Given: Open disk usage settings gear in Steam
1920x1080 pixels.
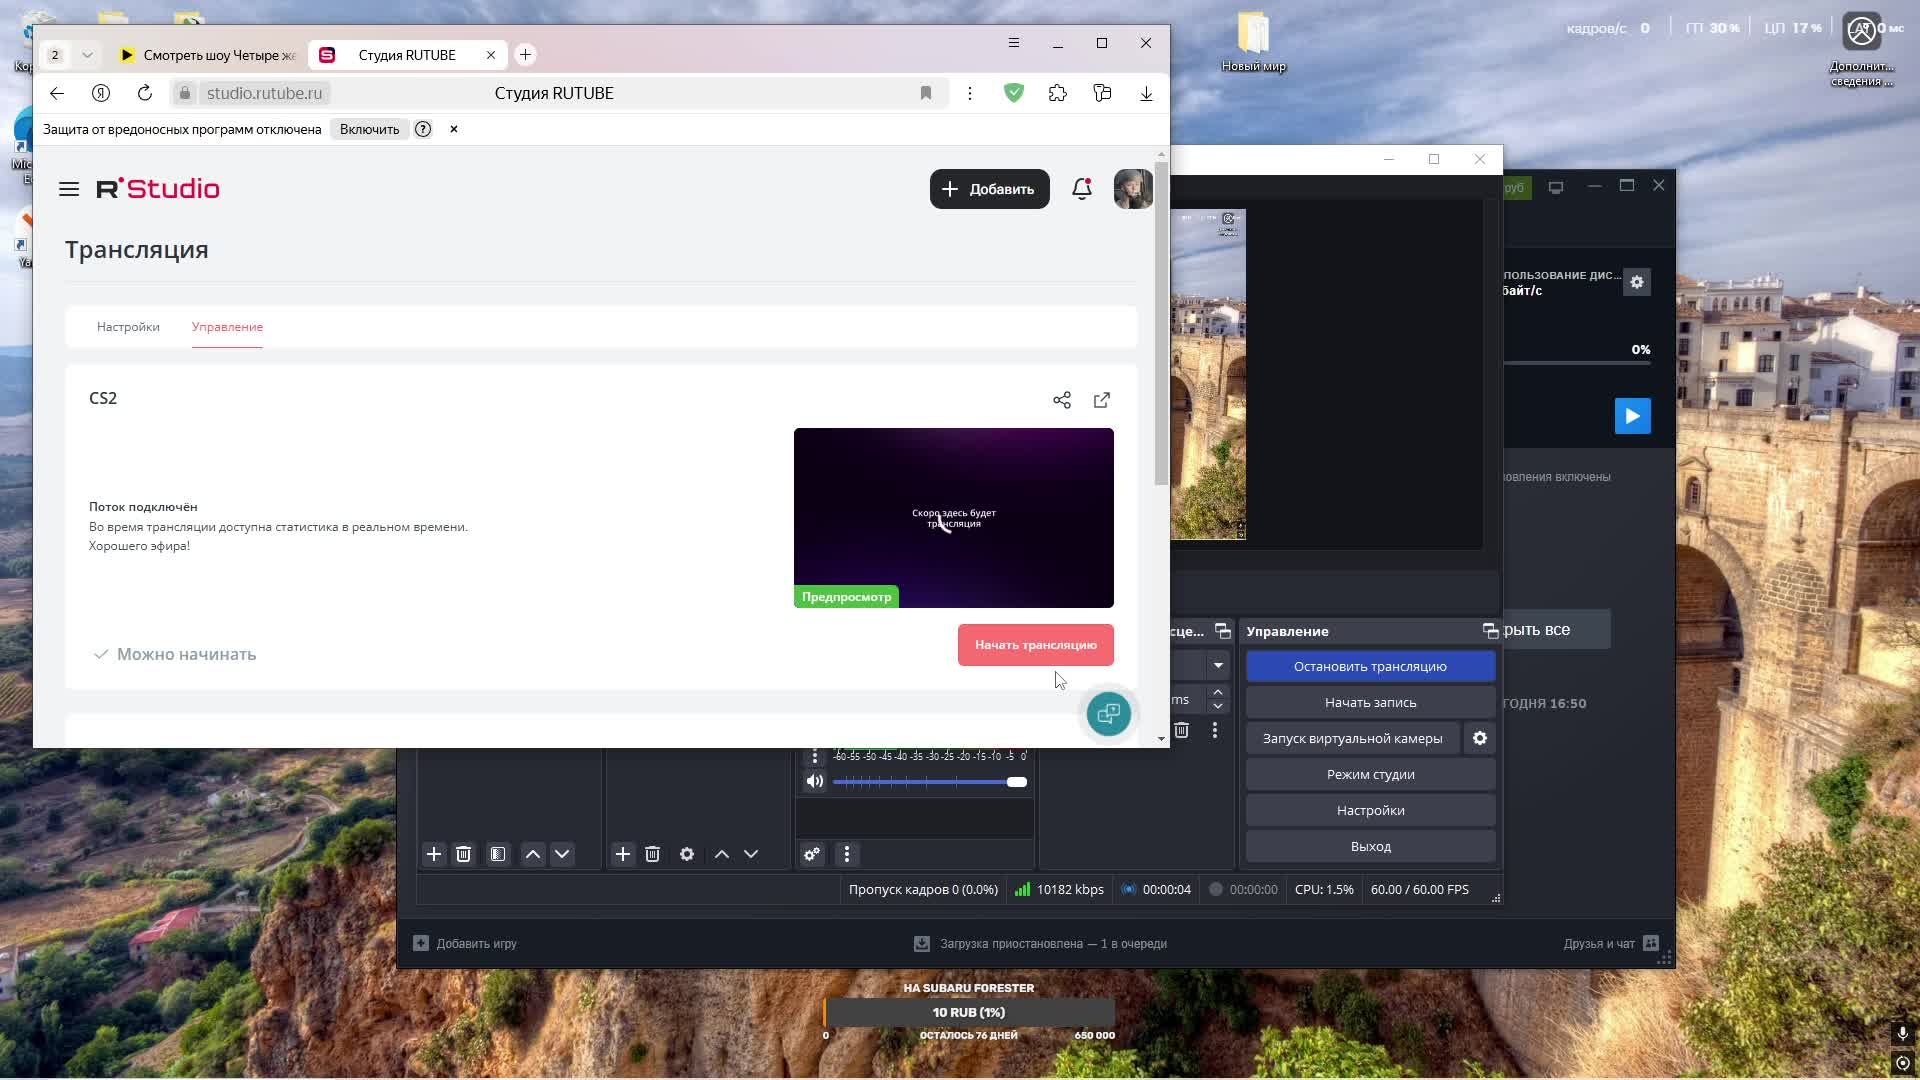Looking at the screenshot, I should coord(1637,282).
